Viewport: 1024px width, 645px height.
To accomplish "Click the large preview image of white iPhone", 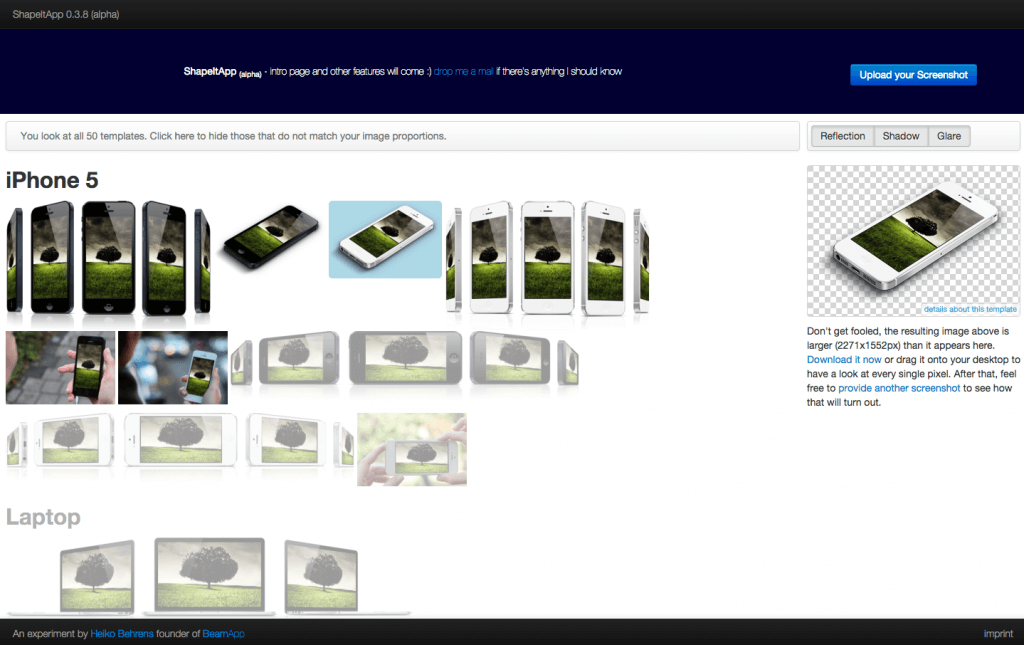I will 913,241.
